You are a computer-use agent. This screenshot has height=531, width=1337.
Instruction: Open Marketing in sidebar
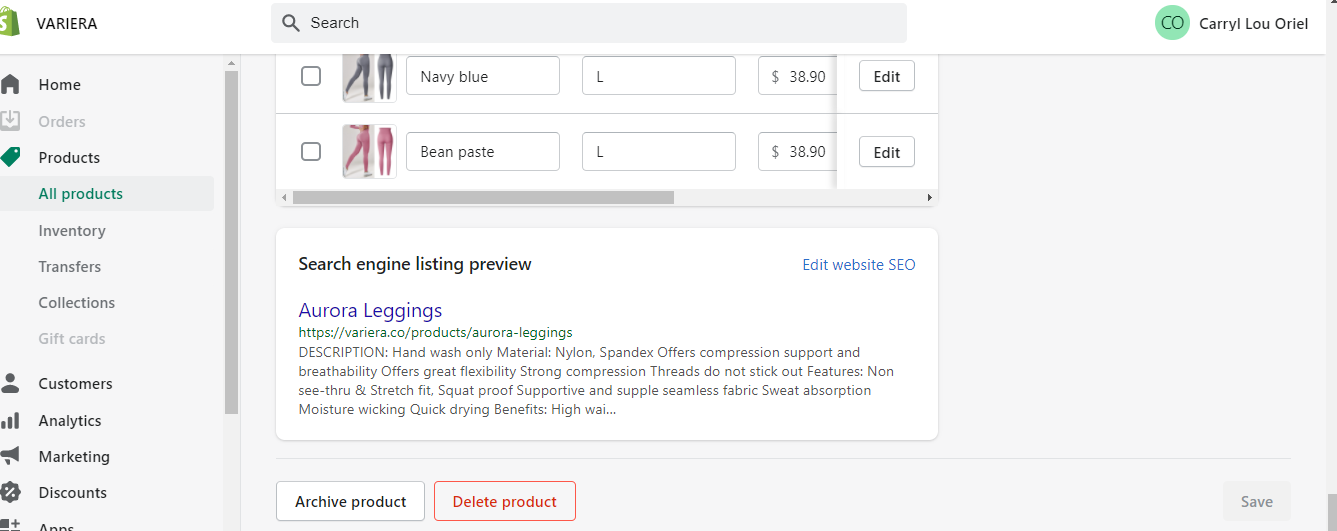74,456
